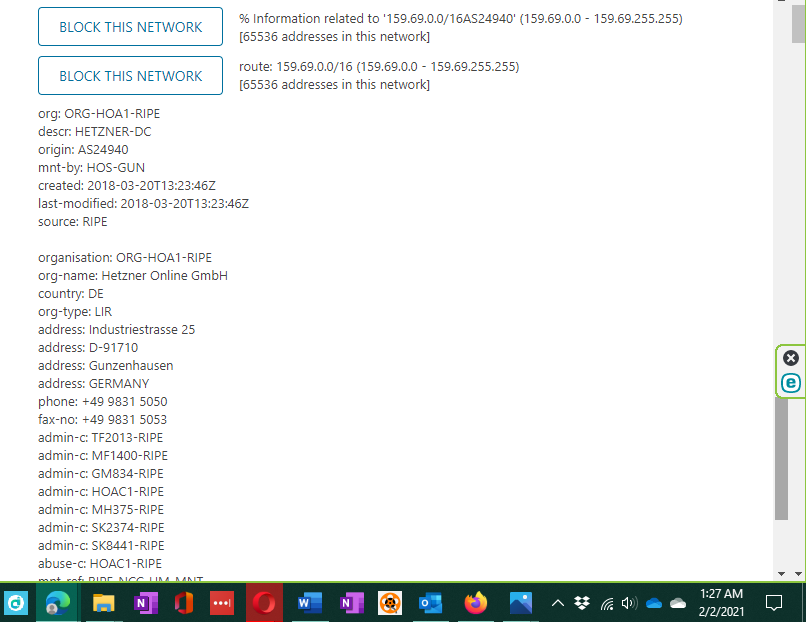
Task: Open Microsoft Office from taskbar
Action: pos(182,603)
